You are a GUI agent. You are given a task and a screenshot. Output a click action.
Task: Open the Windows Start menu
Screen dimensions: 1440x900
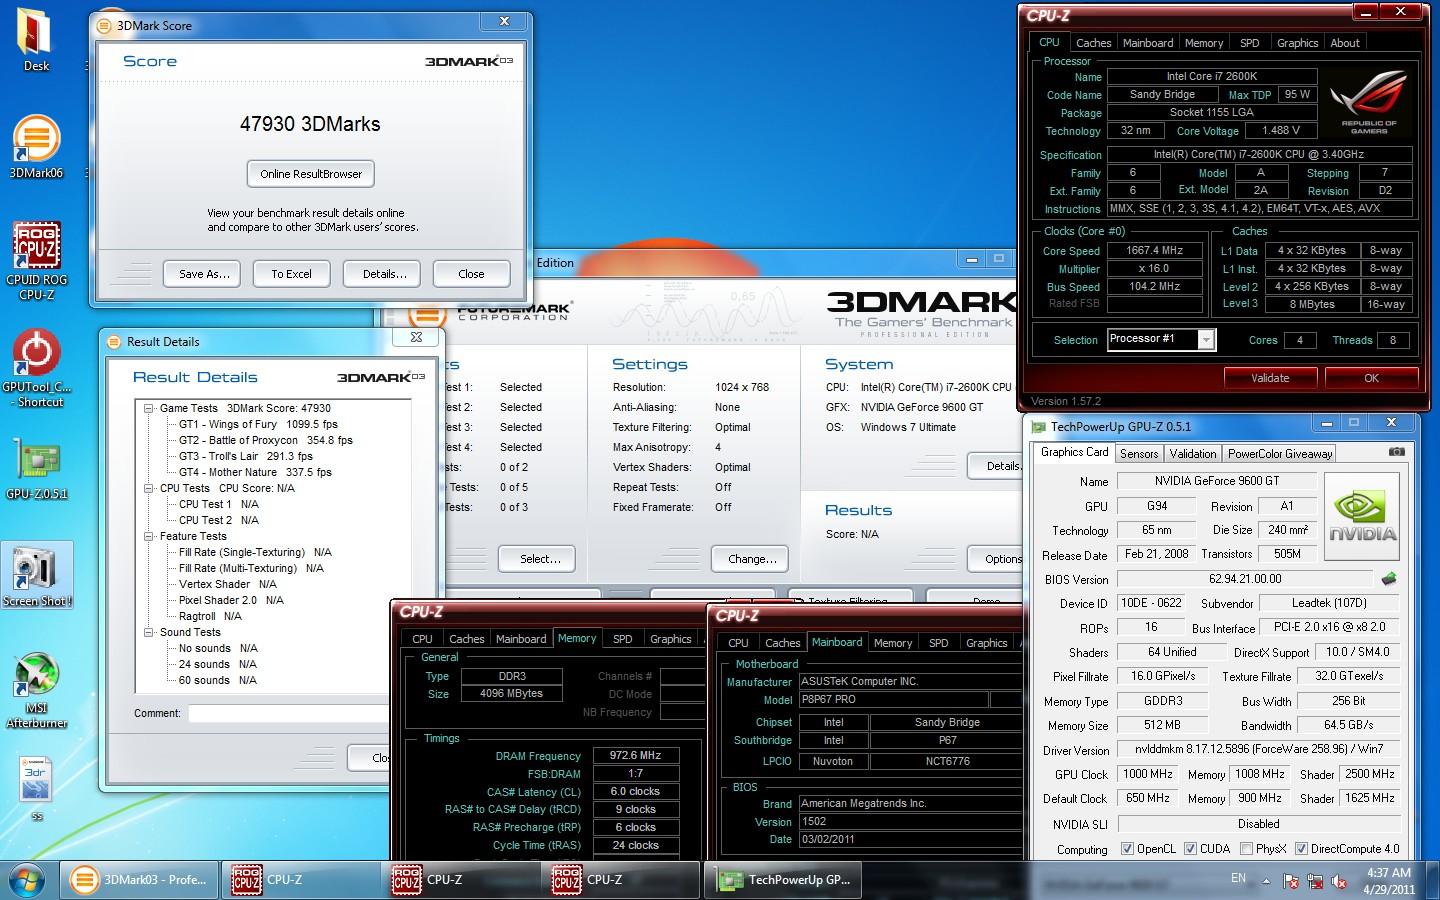26,879
